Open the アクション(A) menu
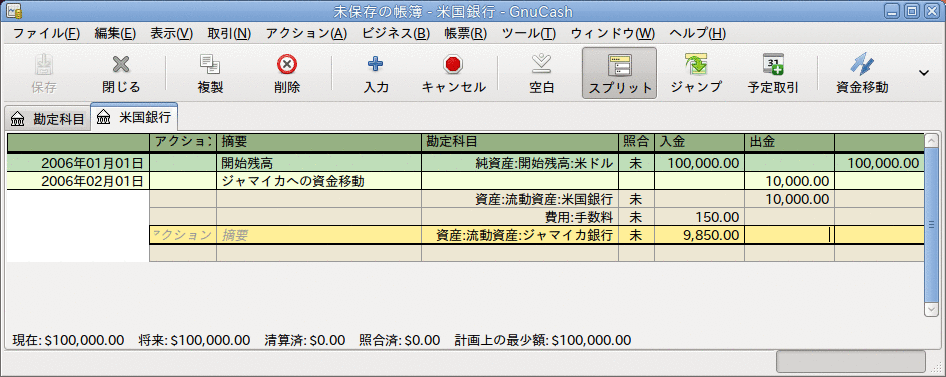 pos(306,33)
